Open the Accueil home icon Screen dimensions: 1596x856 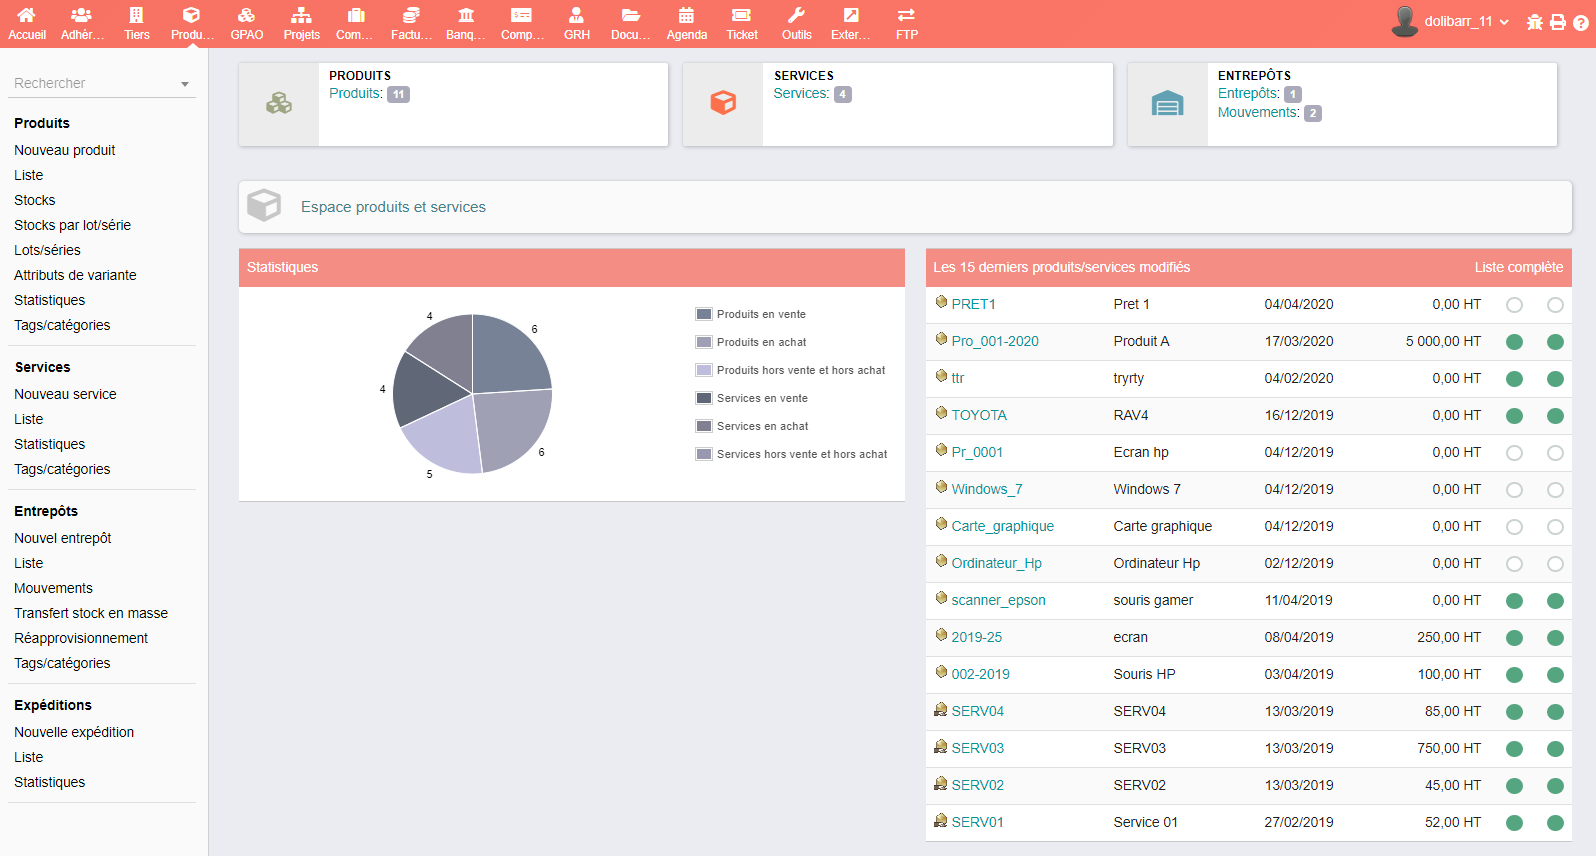(27, 15)
